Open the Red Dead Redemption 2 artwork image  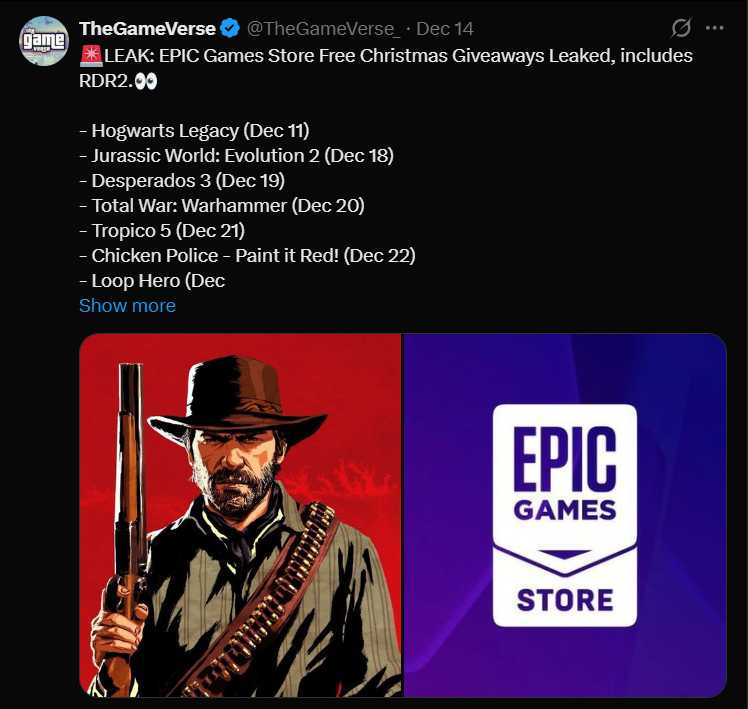pos(240,515)
